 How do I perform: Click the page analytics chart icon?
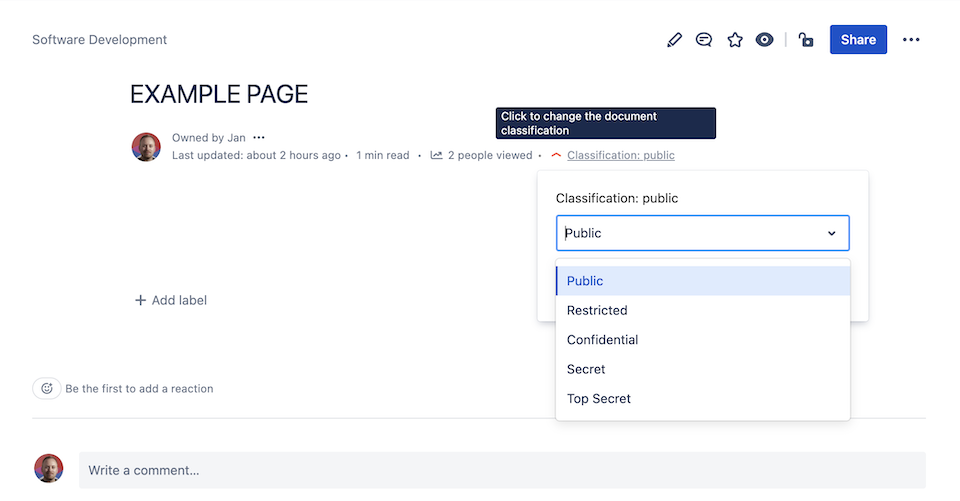click(x=436, y=156)
